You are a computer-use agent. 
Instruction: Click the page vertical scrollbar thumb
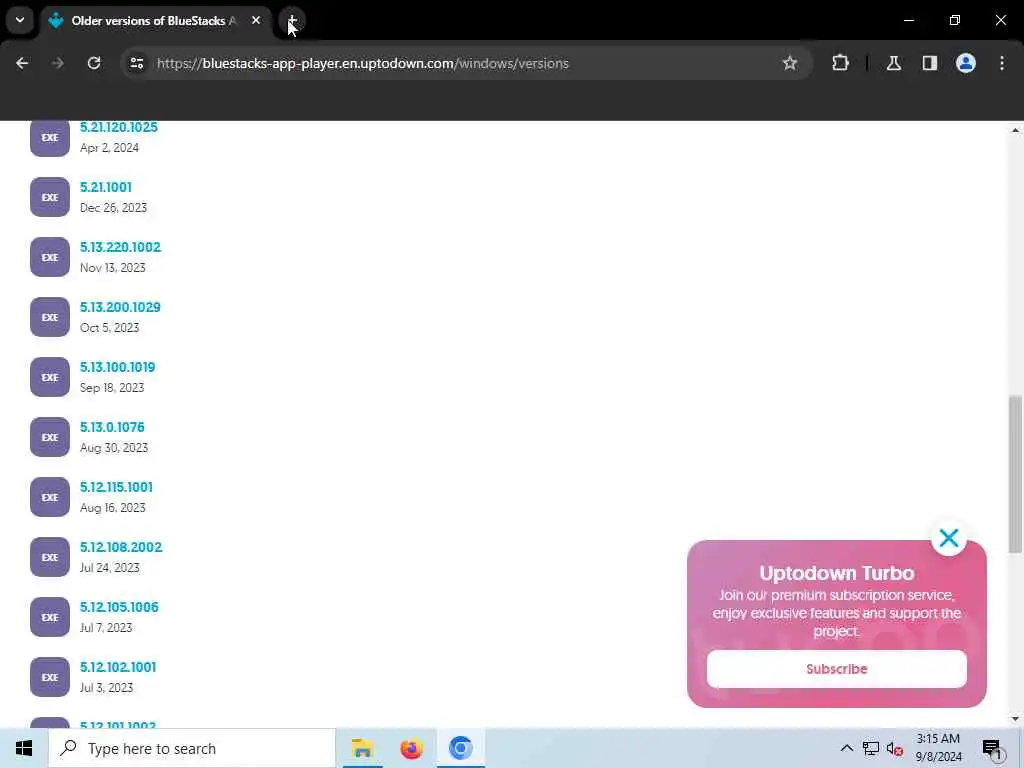1015,474
